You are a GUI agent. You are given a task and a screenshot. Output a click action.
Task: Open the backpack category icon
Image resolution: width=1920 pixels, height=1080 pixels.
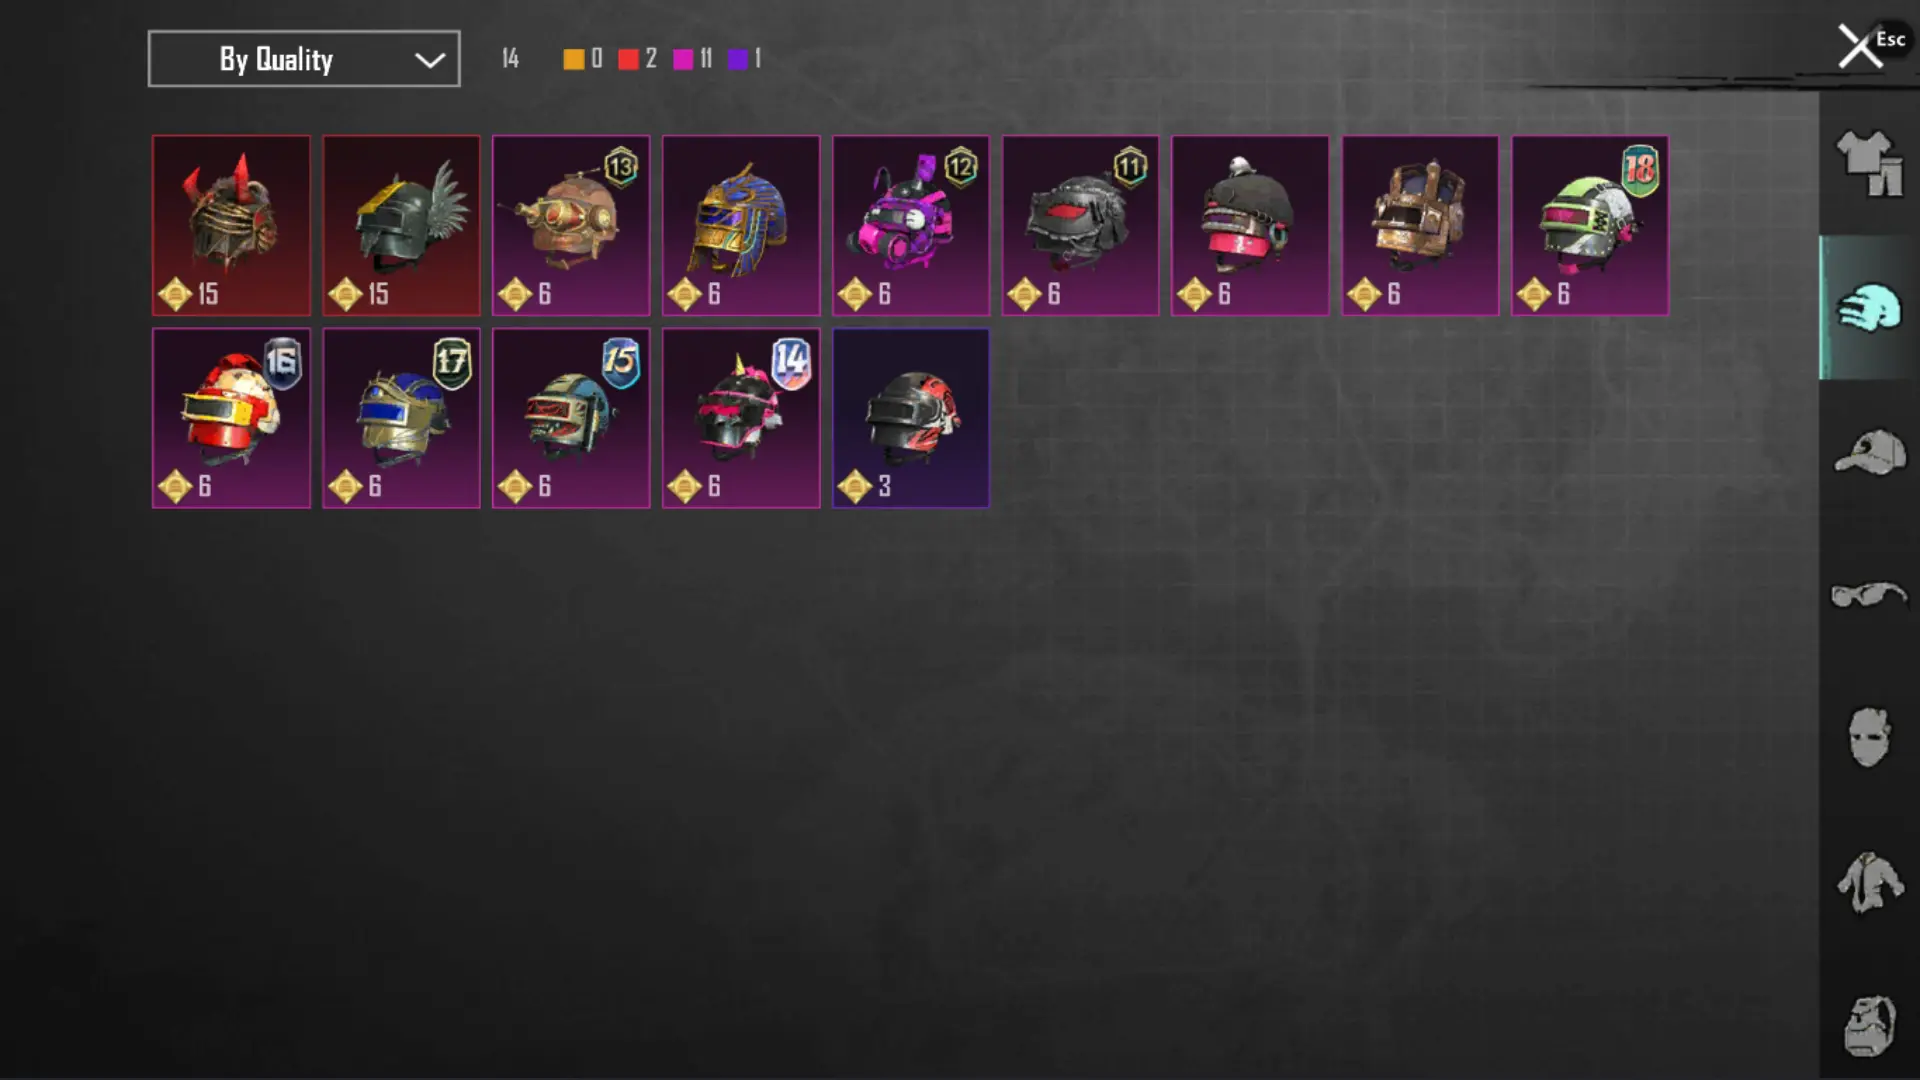pyautogui.click(x=1869, y=1025)
